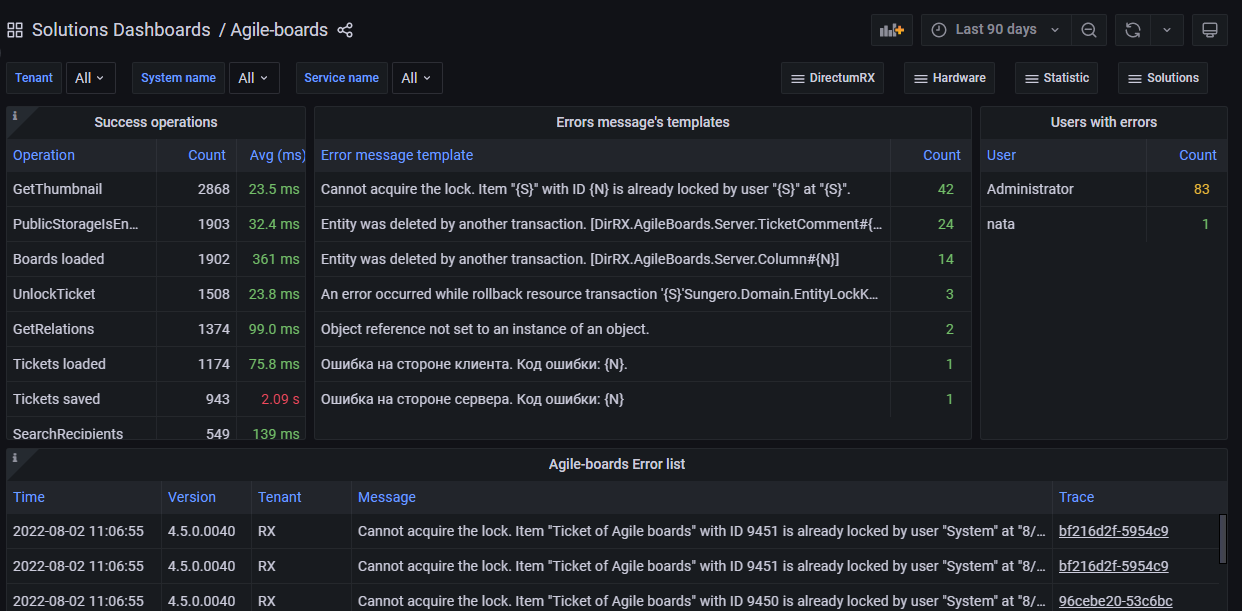
Task: Open the Statistic dashboards menu
Action: pos(1056,78)
